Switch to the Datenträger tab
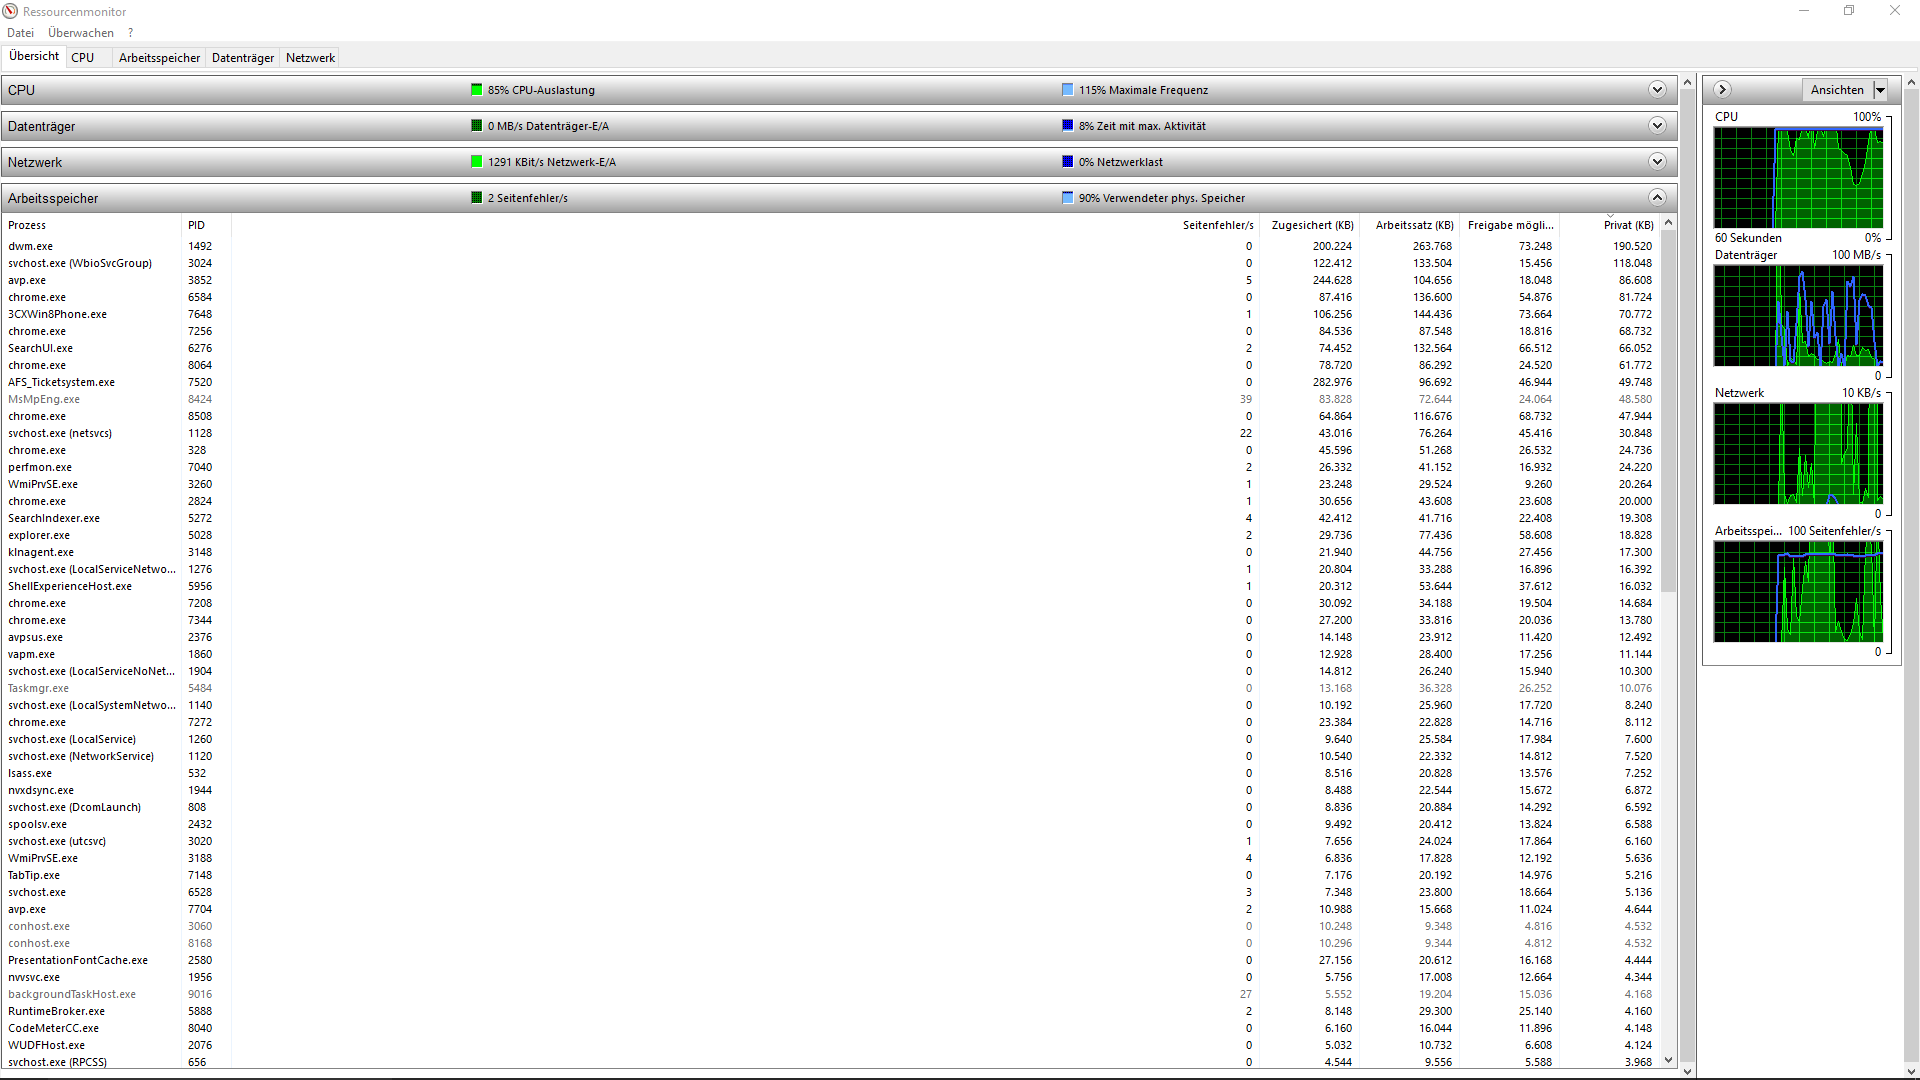 tap(243, 58)
